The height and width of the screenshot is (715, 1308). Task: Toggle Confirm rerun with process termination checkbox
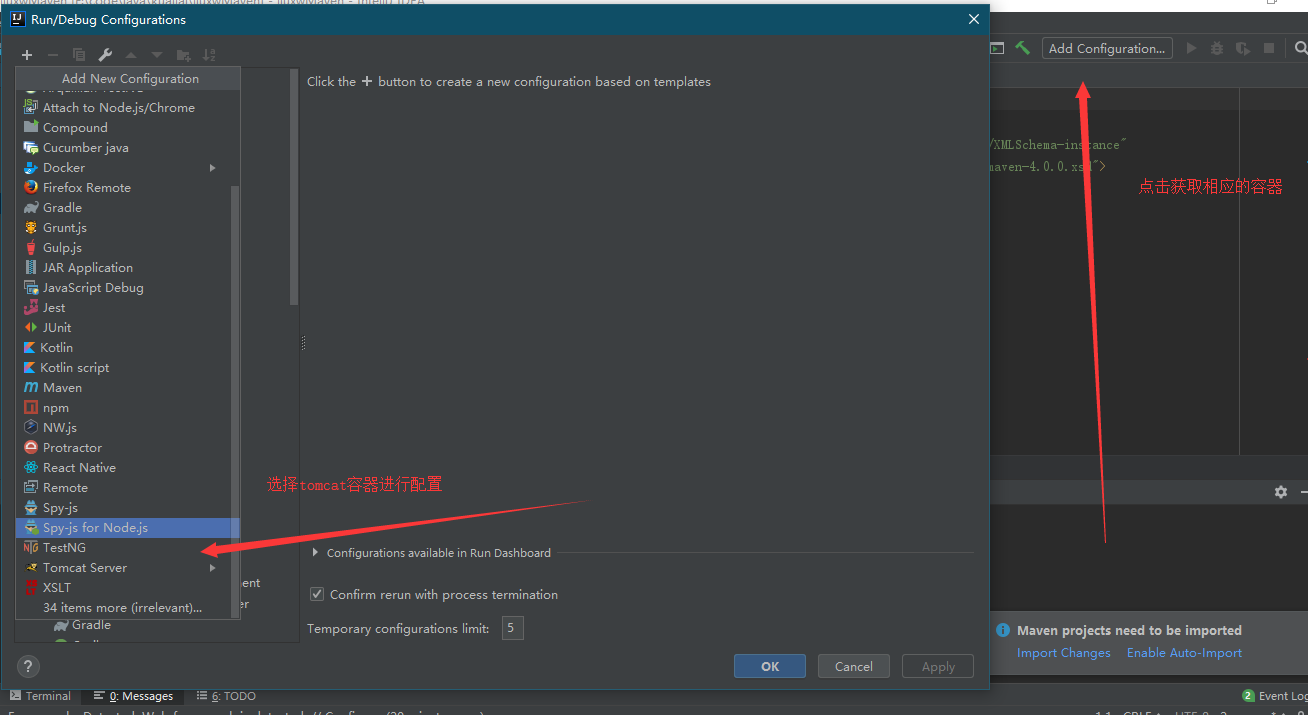coord(317,594)
